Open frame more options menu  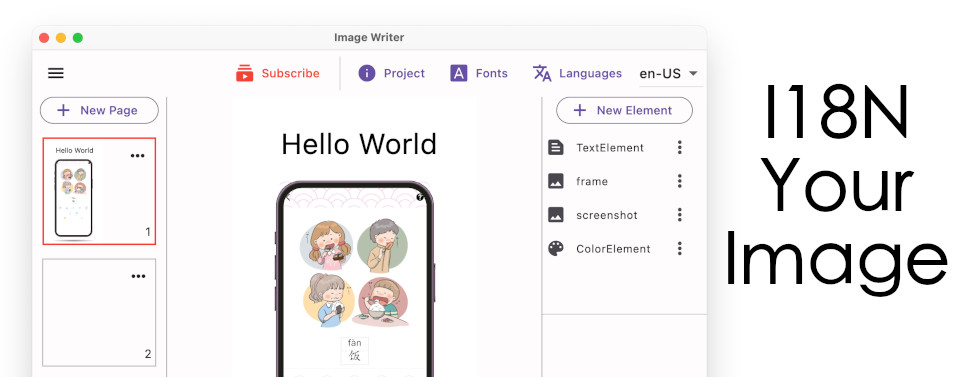coord(679,181)
